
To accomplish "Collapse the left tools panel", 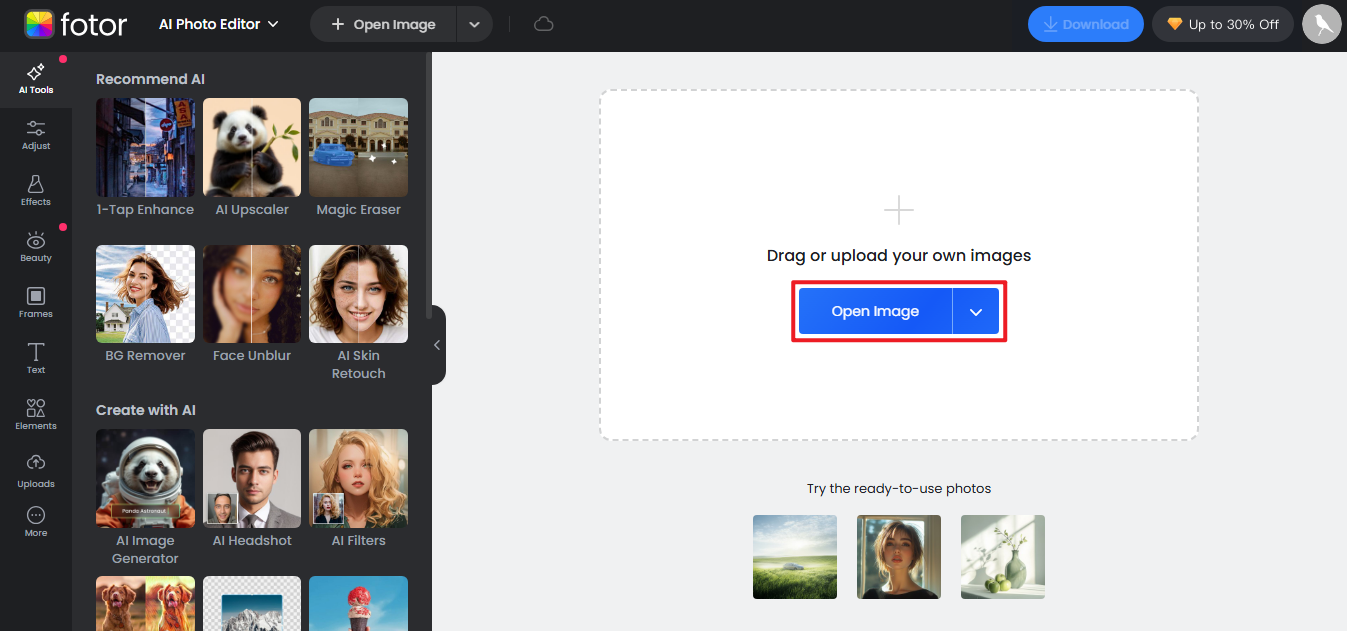I will coord(437,345).
